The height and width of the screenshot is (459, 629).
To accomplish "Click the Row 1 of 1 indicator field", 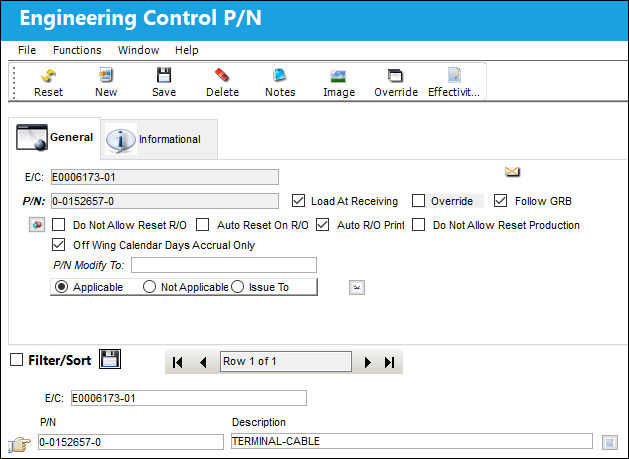I will click(x=286, y=362).
